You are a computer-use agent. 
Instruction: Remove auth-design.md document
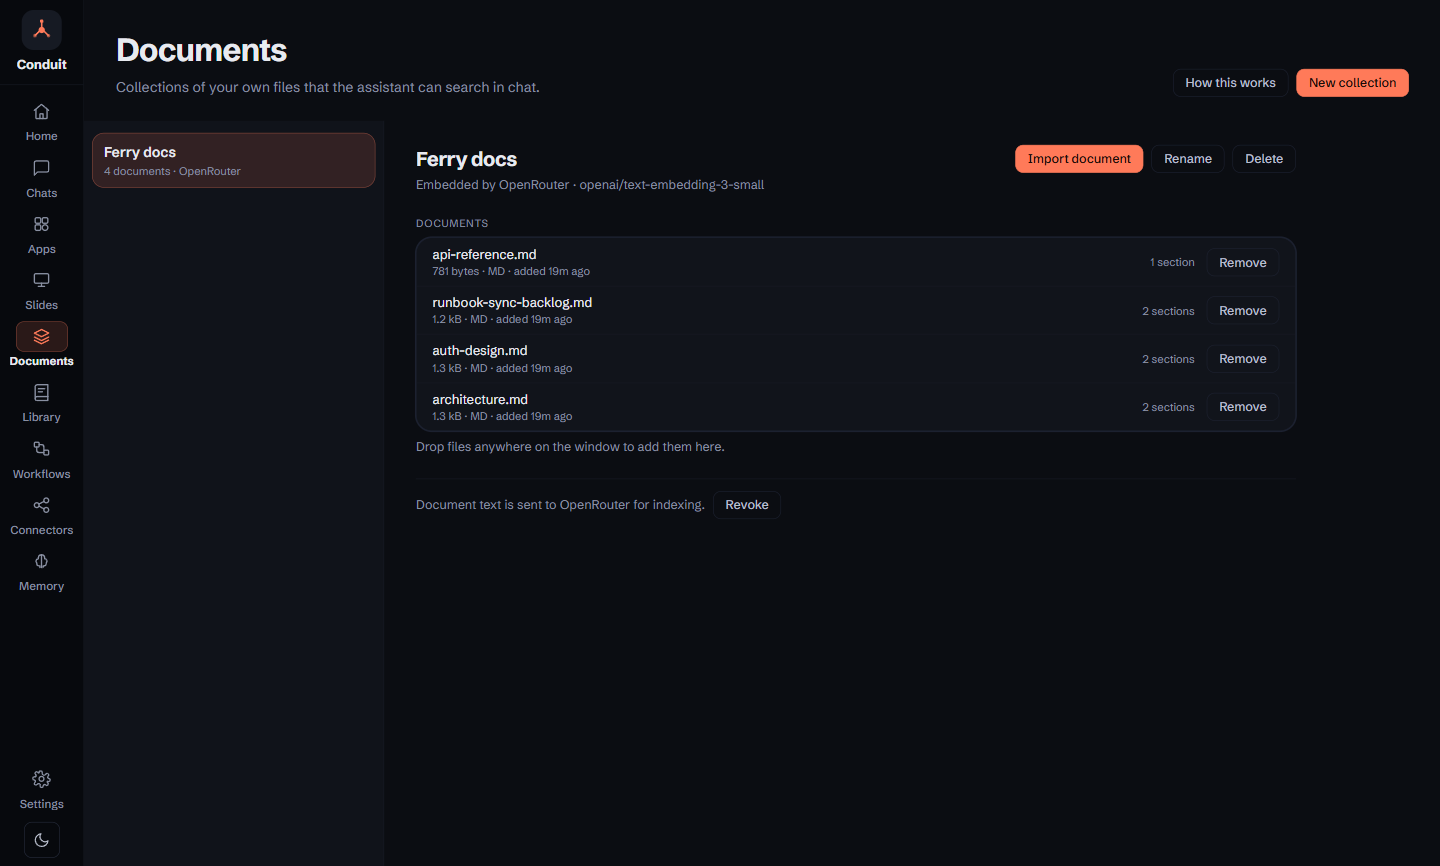pos(1243,359)
